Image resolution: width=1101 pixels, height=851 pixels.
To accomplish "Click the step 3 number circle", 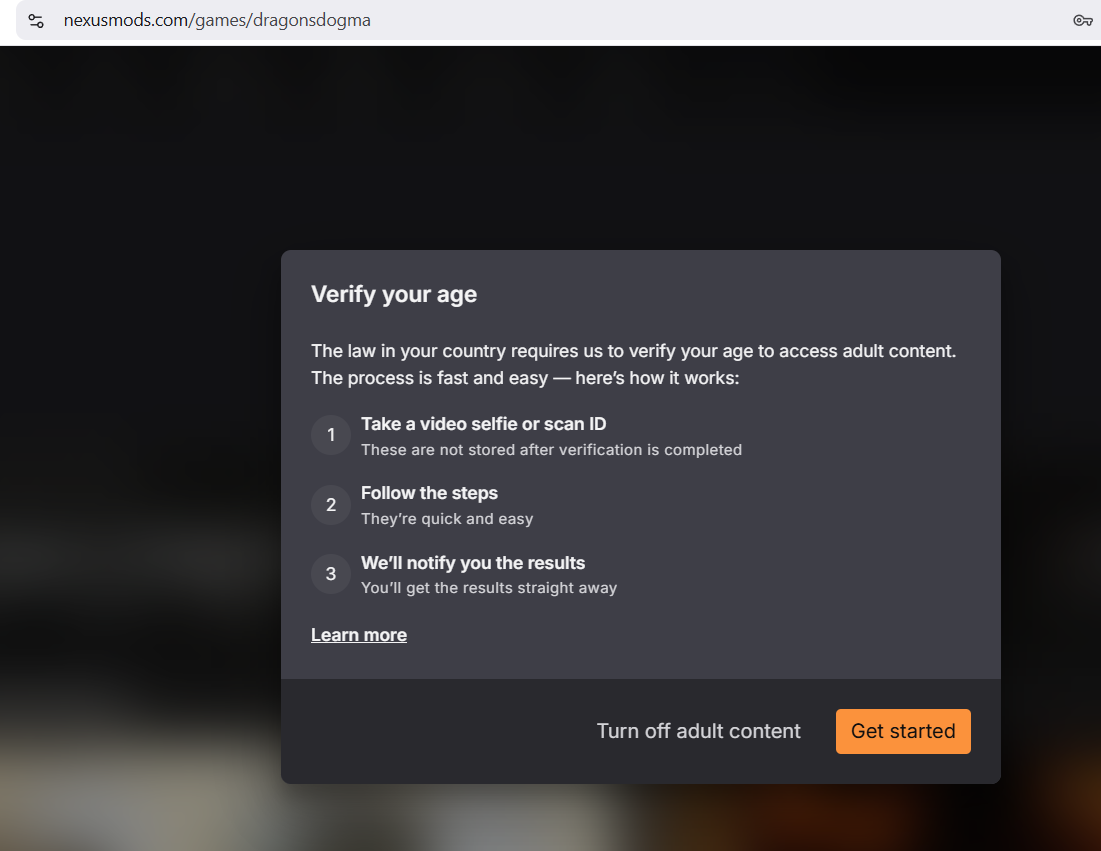I will pos(331,574).
